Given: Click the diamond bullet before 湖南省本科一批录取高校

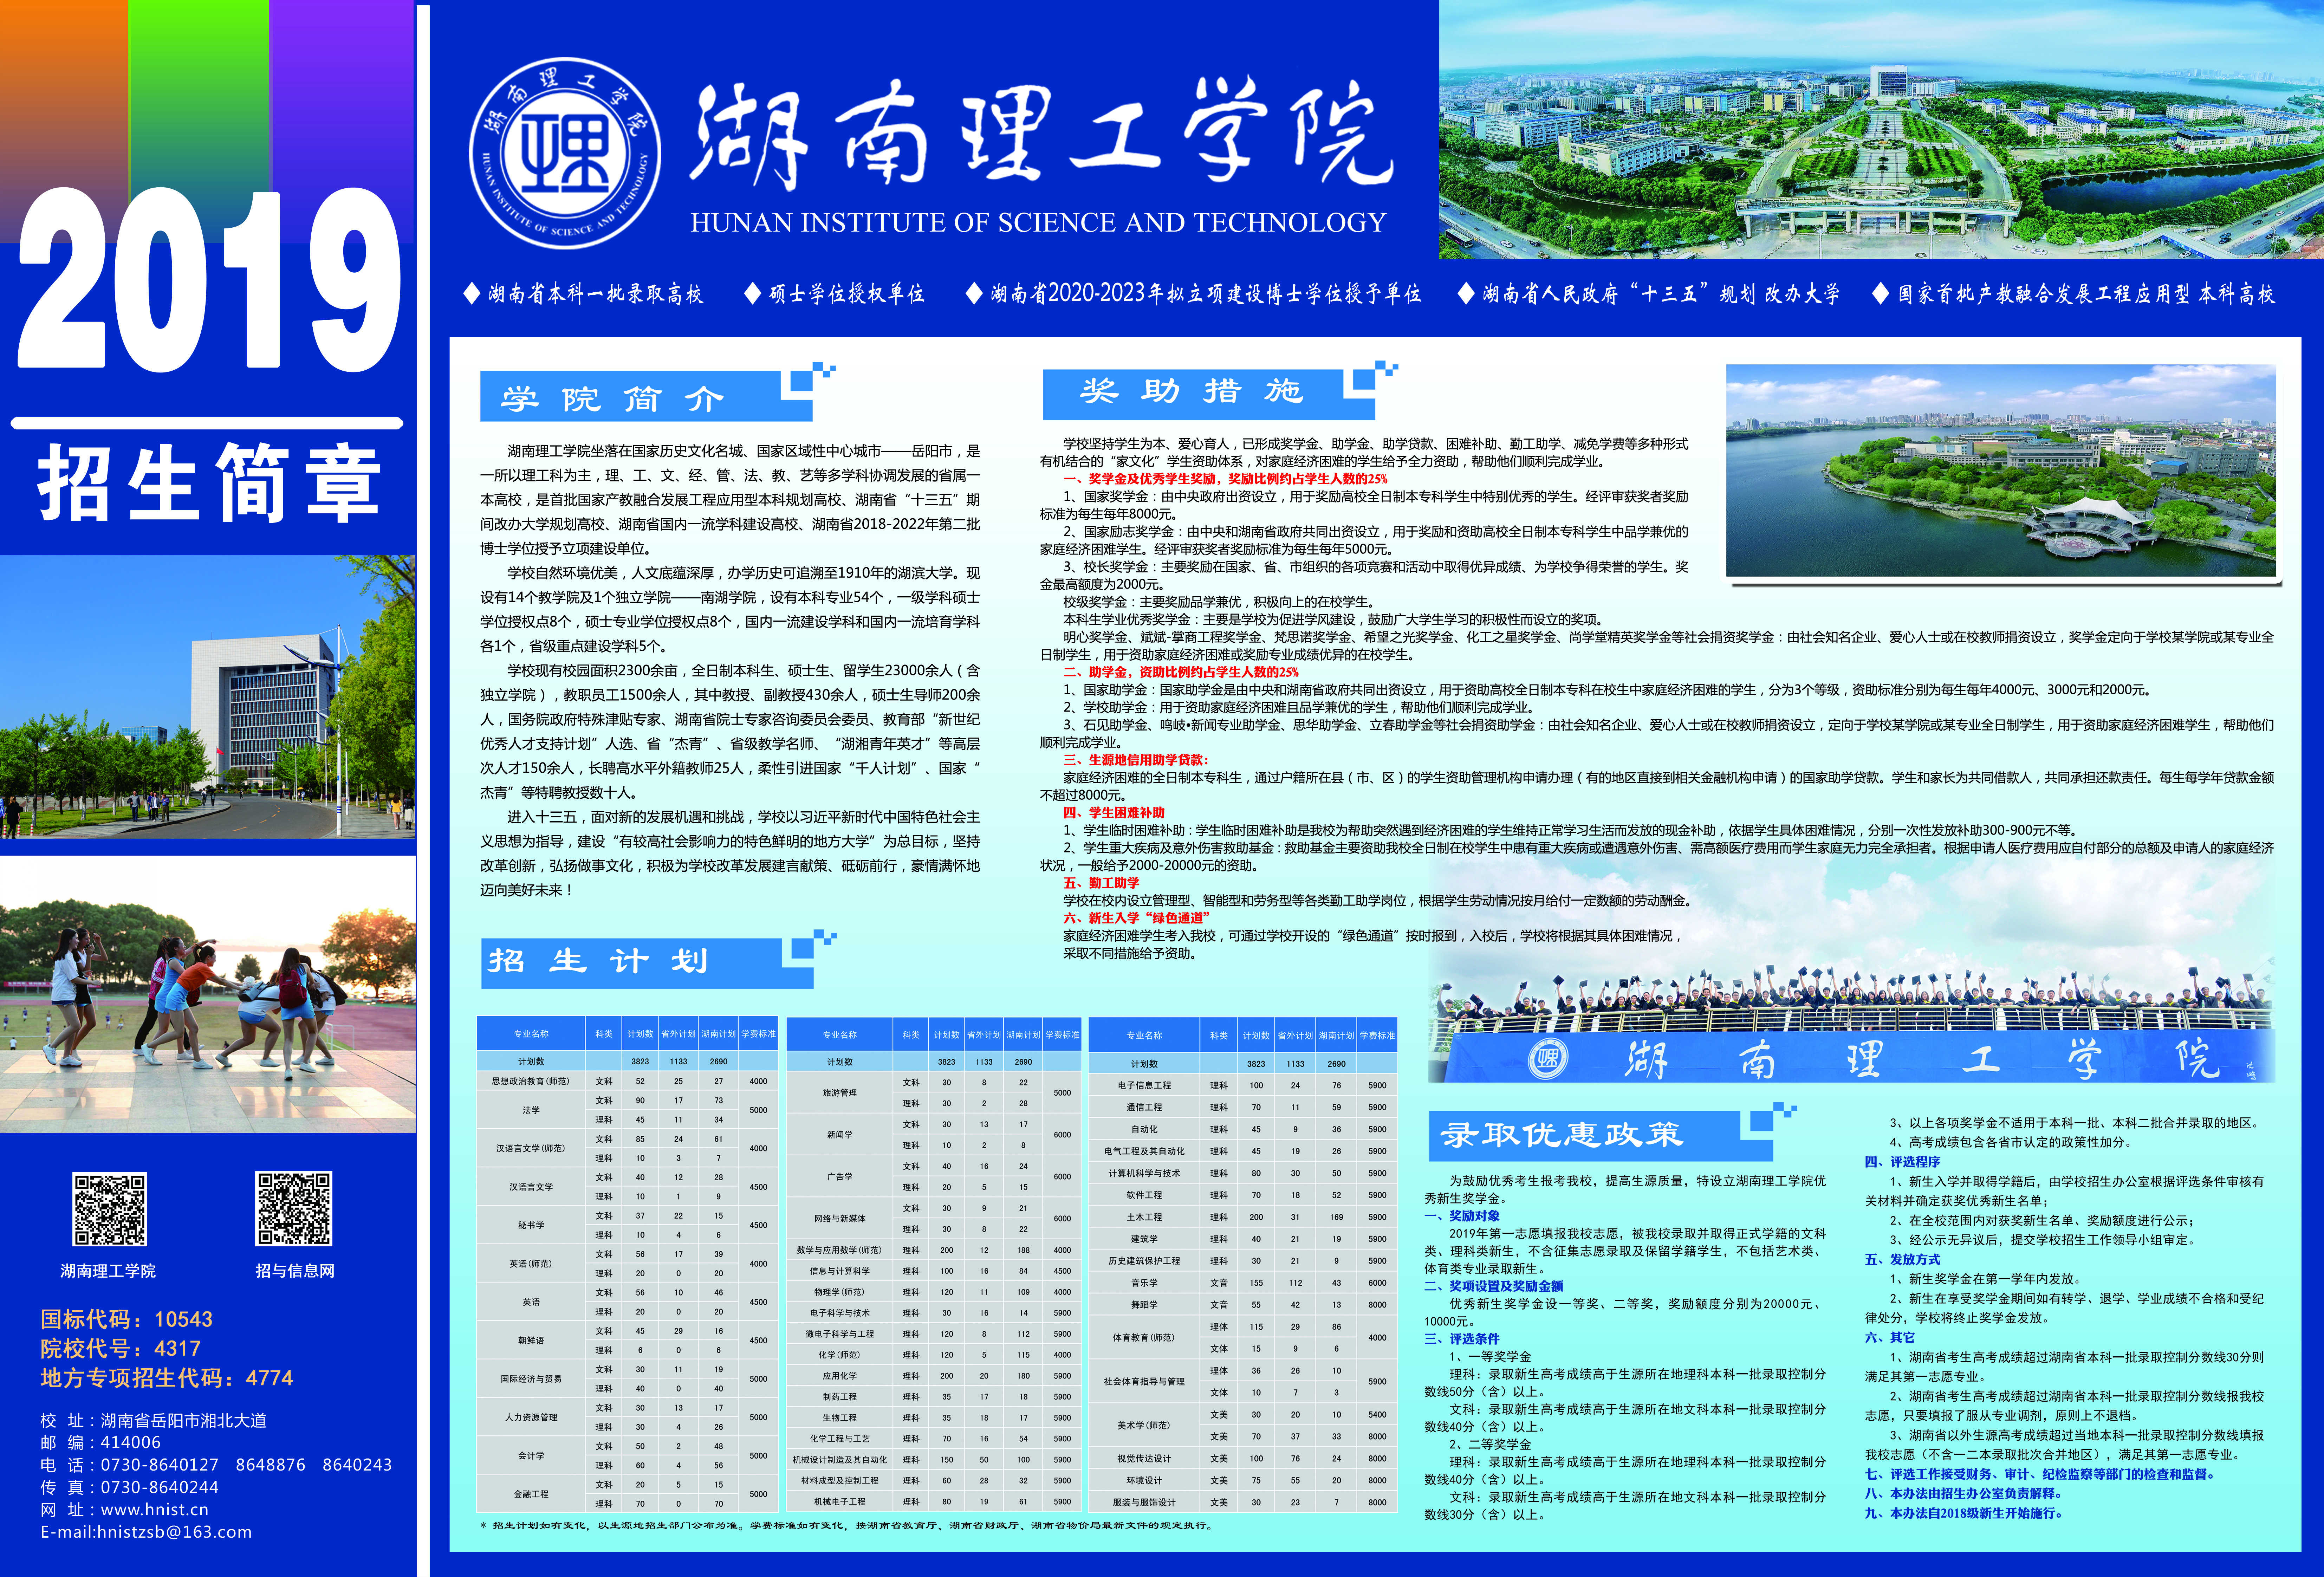Looking at the screenshot, I should pyautogui.click(x=472, y=293).
